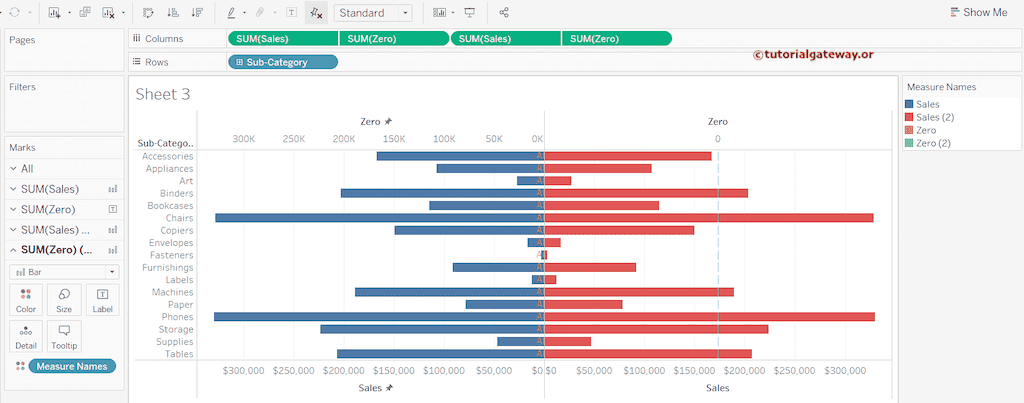Sort ascending using toolbar icon

(173, 13)
